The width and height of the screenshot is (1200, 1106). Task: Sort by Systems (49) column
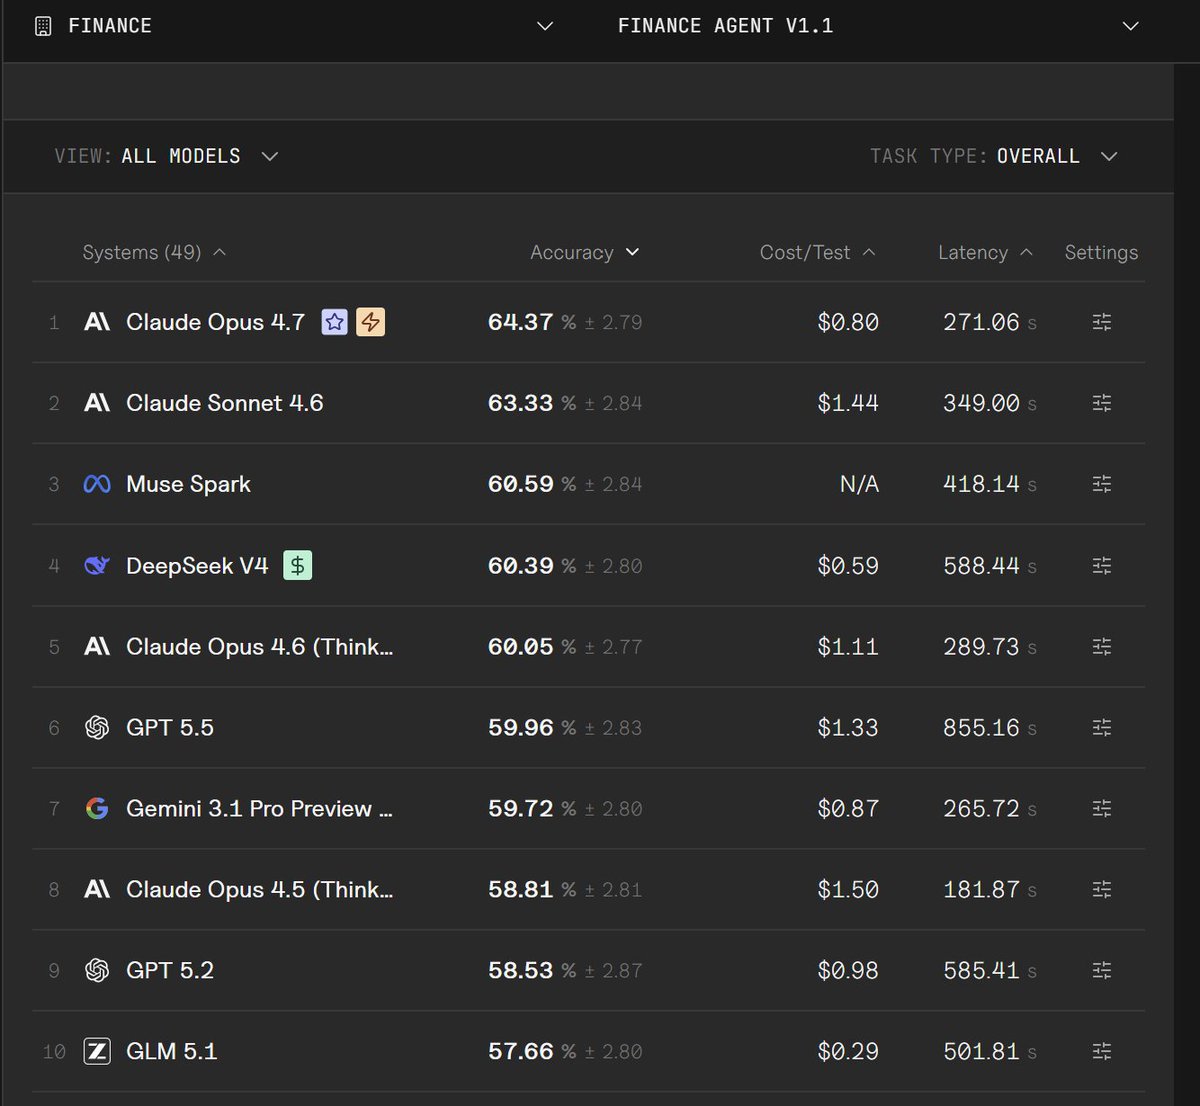click(x=154, y=253)
